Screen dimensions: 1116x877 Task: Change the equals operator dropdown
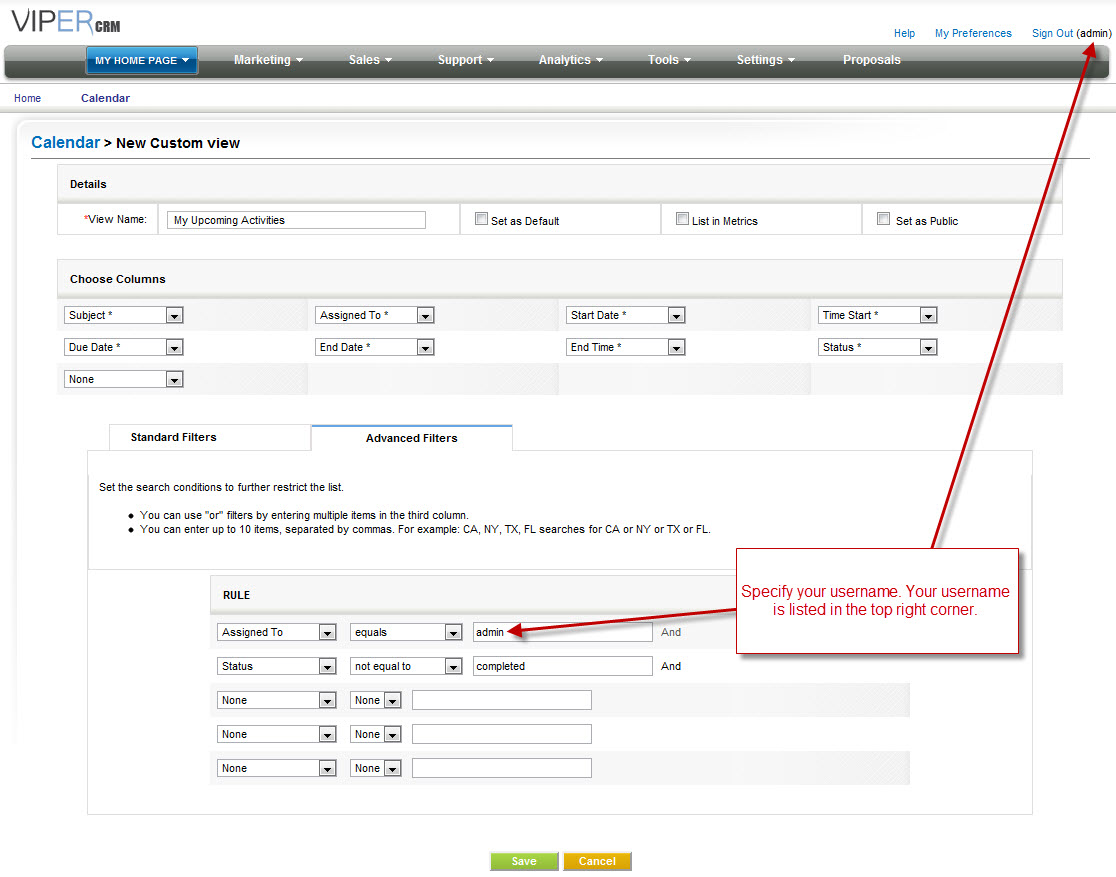(x=406, y=632)
